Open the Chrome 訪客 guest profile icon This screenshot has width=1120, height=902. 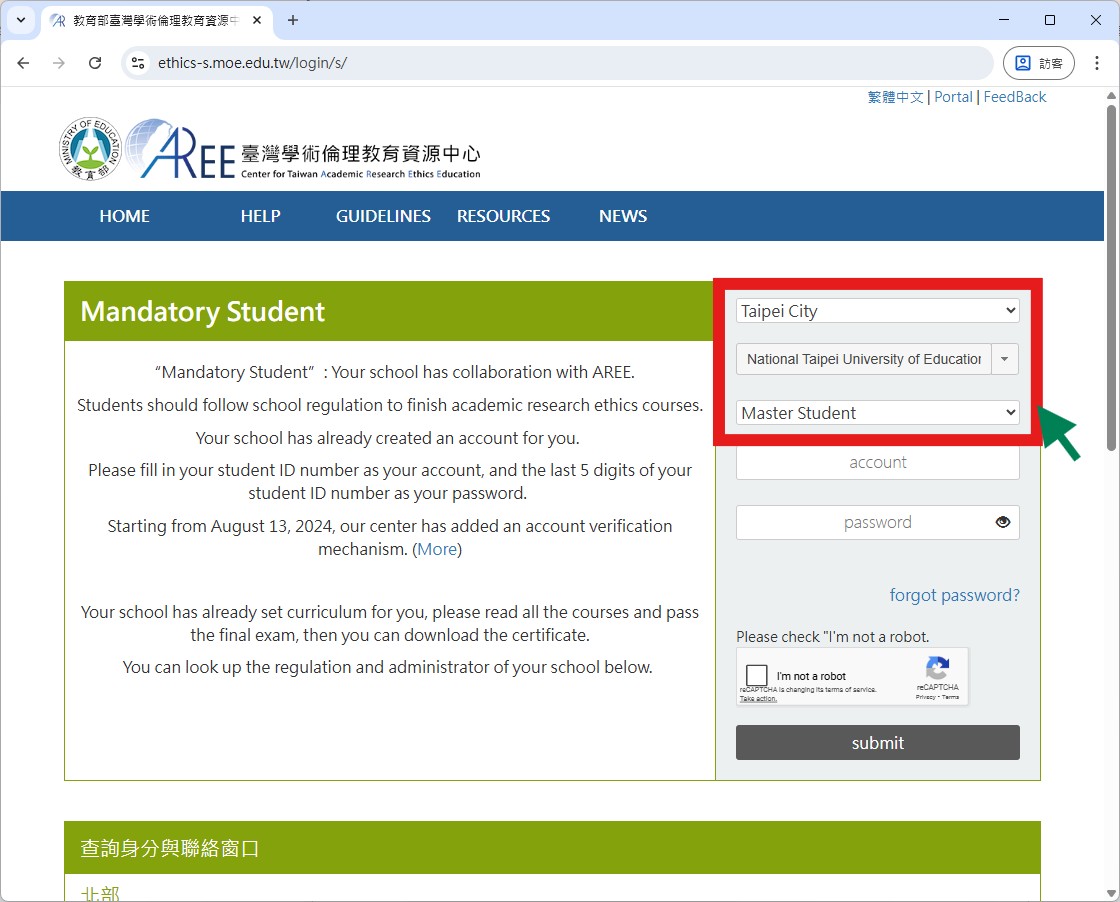(1038, 62)
